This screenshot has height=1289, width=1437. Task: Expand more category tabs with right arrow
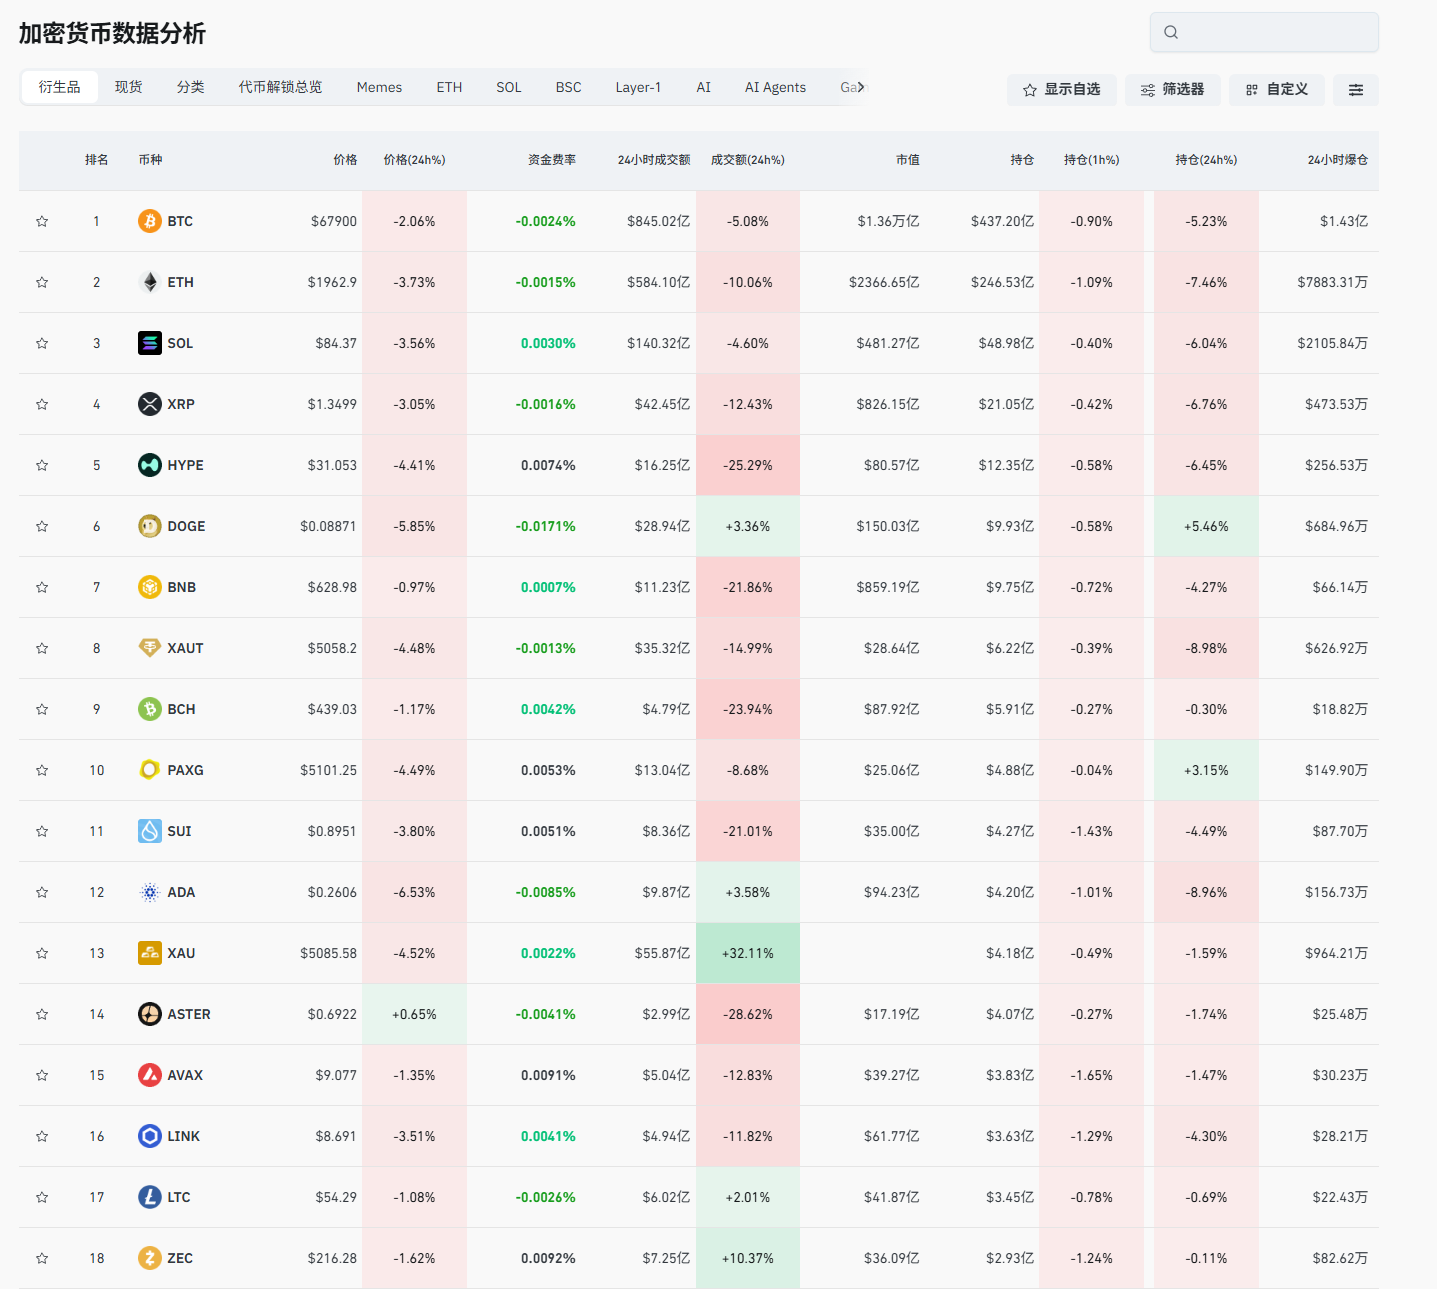click(x=861, y=87)
